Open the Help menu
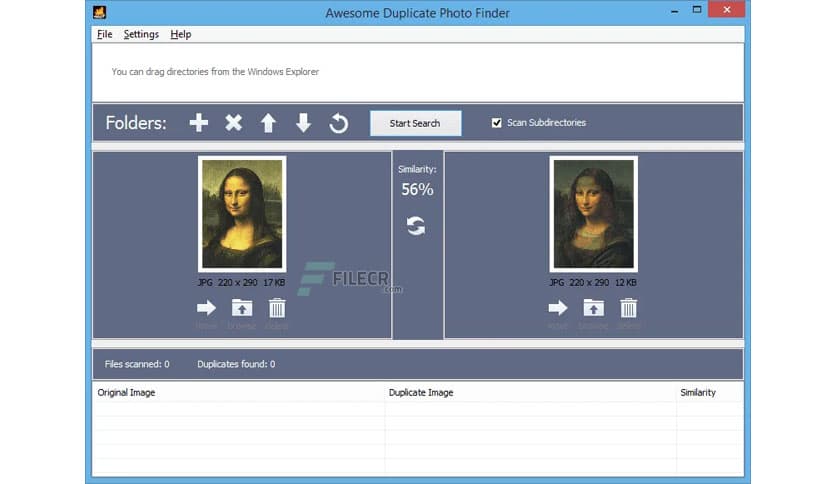Screen dimensions: 836x484 point(181,34)
